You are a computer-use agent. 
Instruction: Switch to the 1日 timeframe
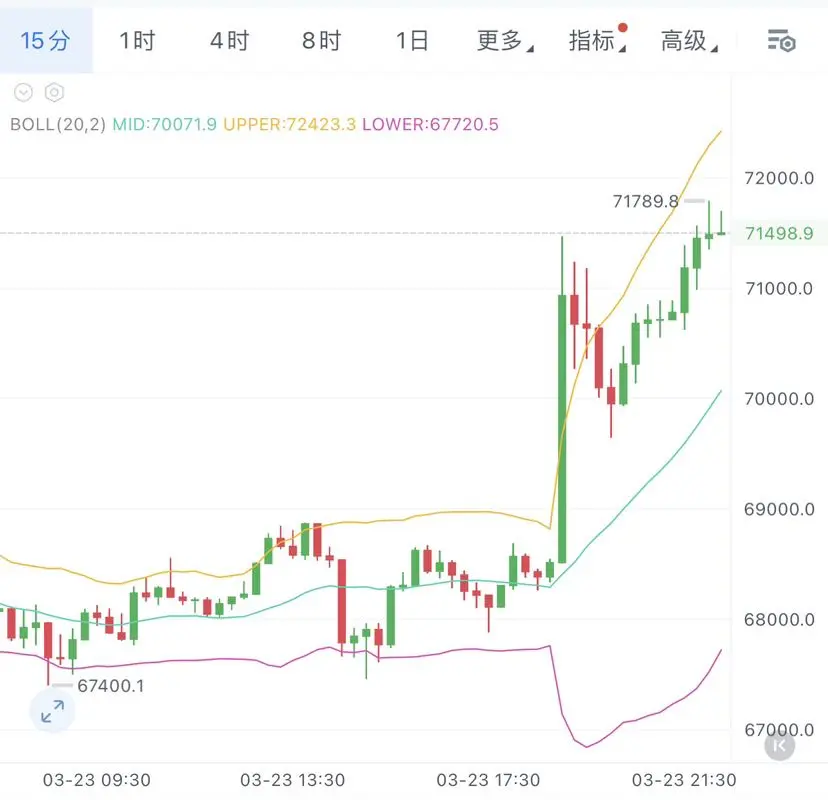coord(412,41)
